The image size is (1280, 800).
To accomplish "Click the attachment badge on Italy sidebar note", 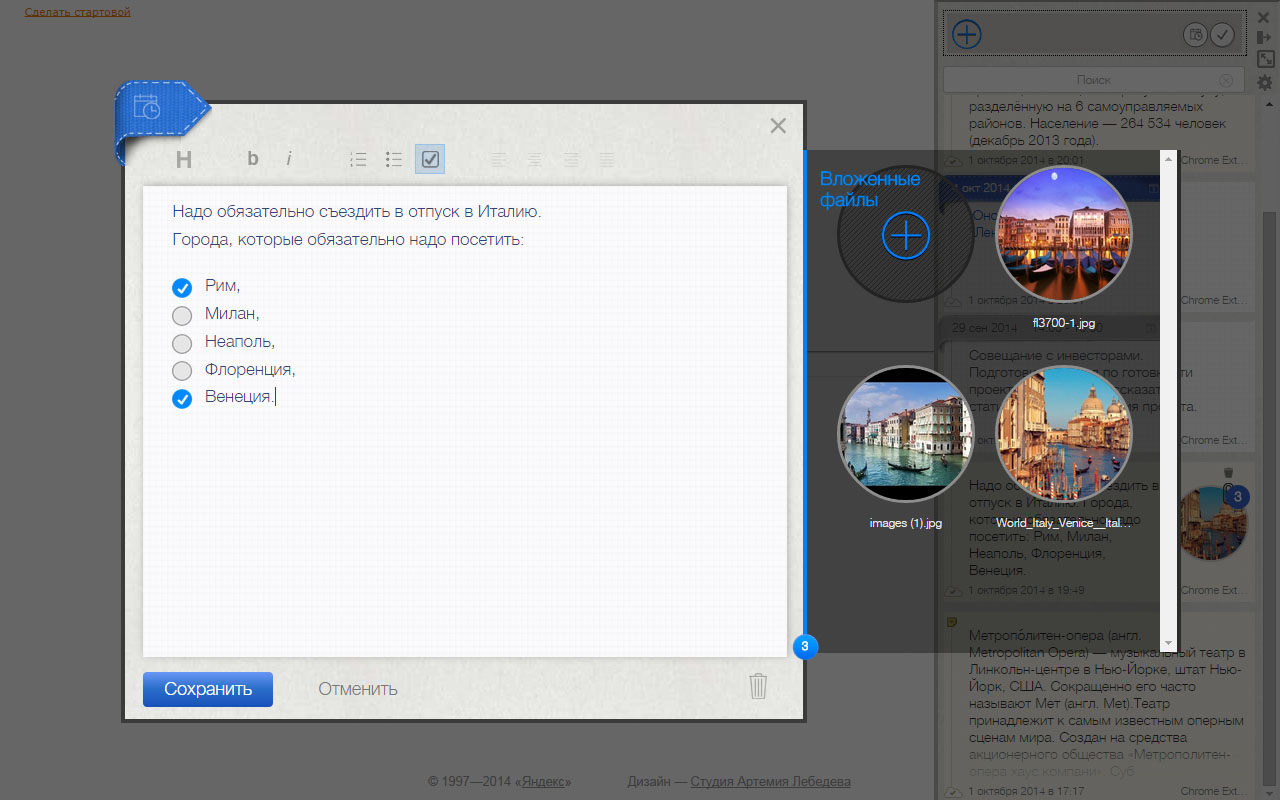I will coord(1238,496).
